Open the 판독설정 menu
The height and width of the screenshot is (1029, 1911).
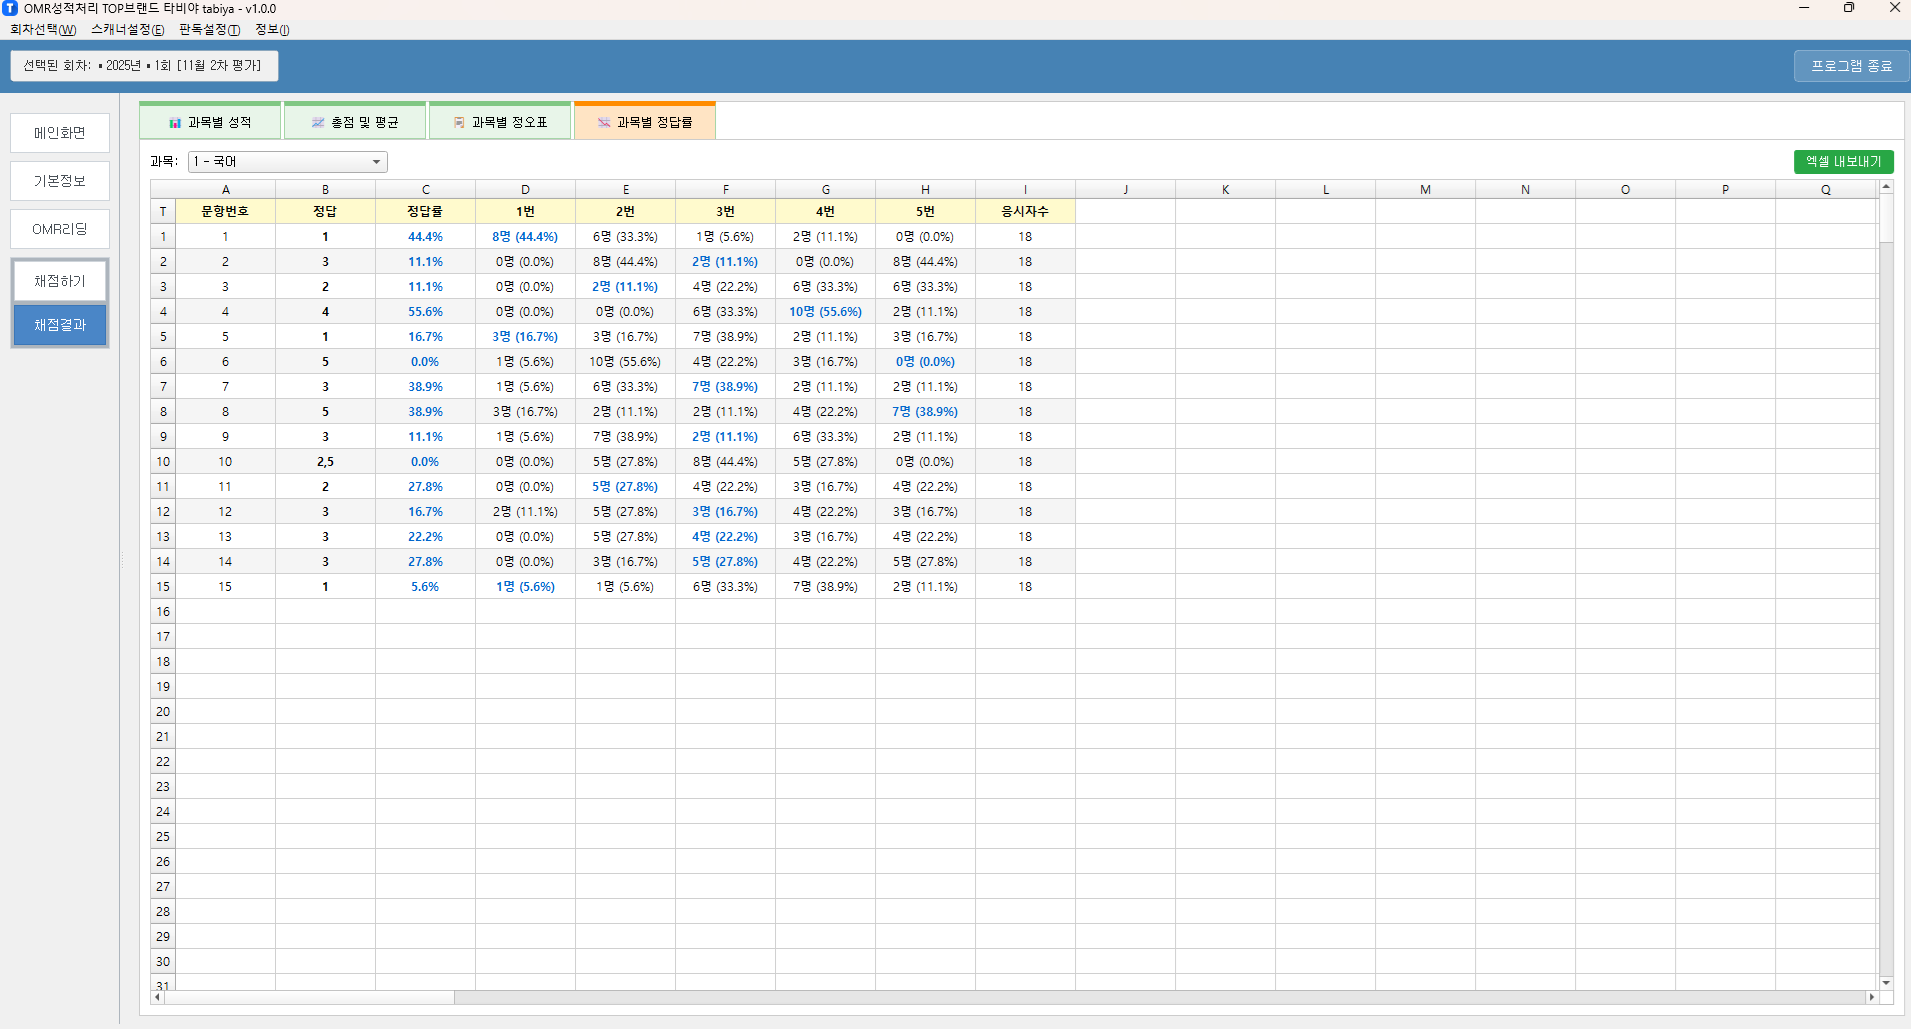point(209,30)
